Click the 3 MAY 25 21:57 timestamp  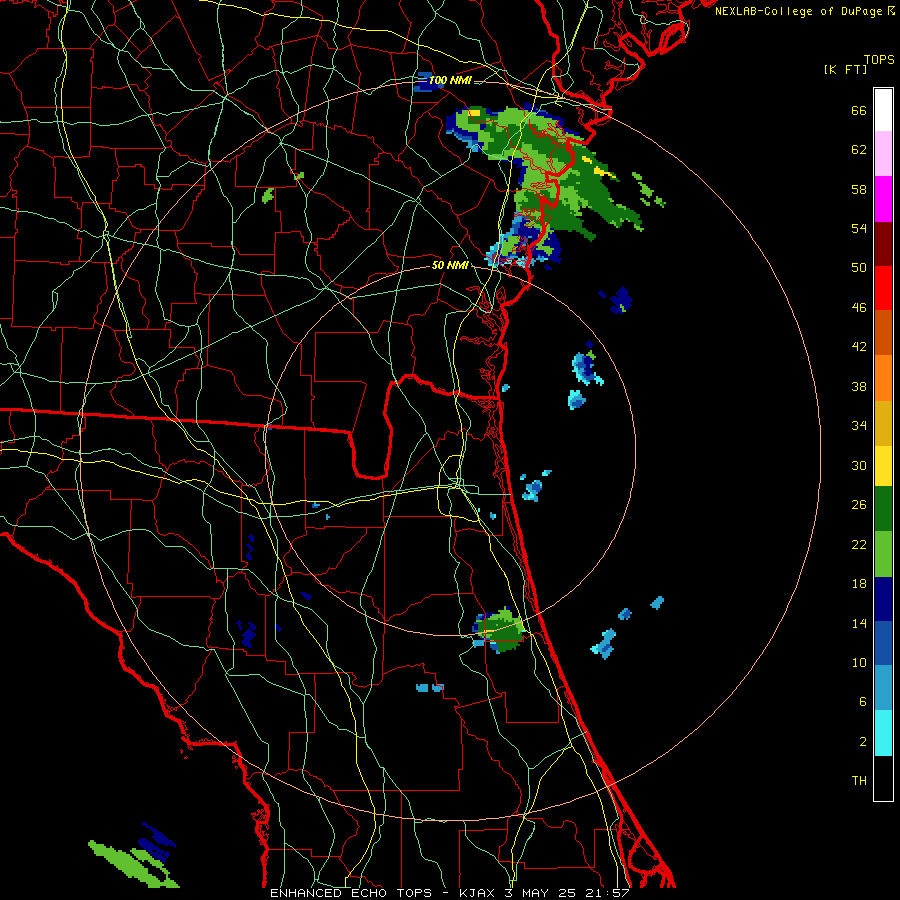tap(567, 893)
